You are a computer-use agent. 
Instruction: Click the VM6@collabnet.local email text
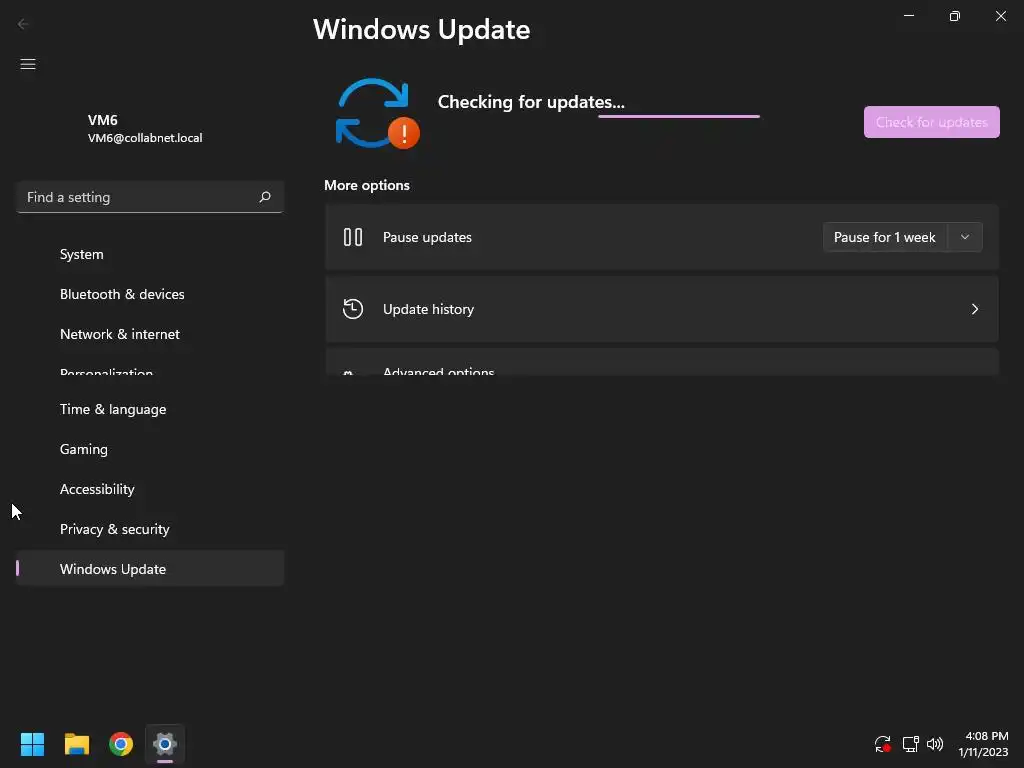pyautogui.click(x=145, y=138)
